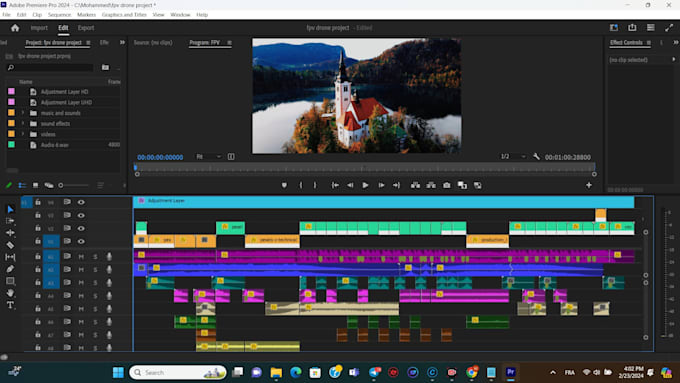
Task: Expand the videos bin
Action: tap(23, 134)
